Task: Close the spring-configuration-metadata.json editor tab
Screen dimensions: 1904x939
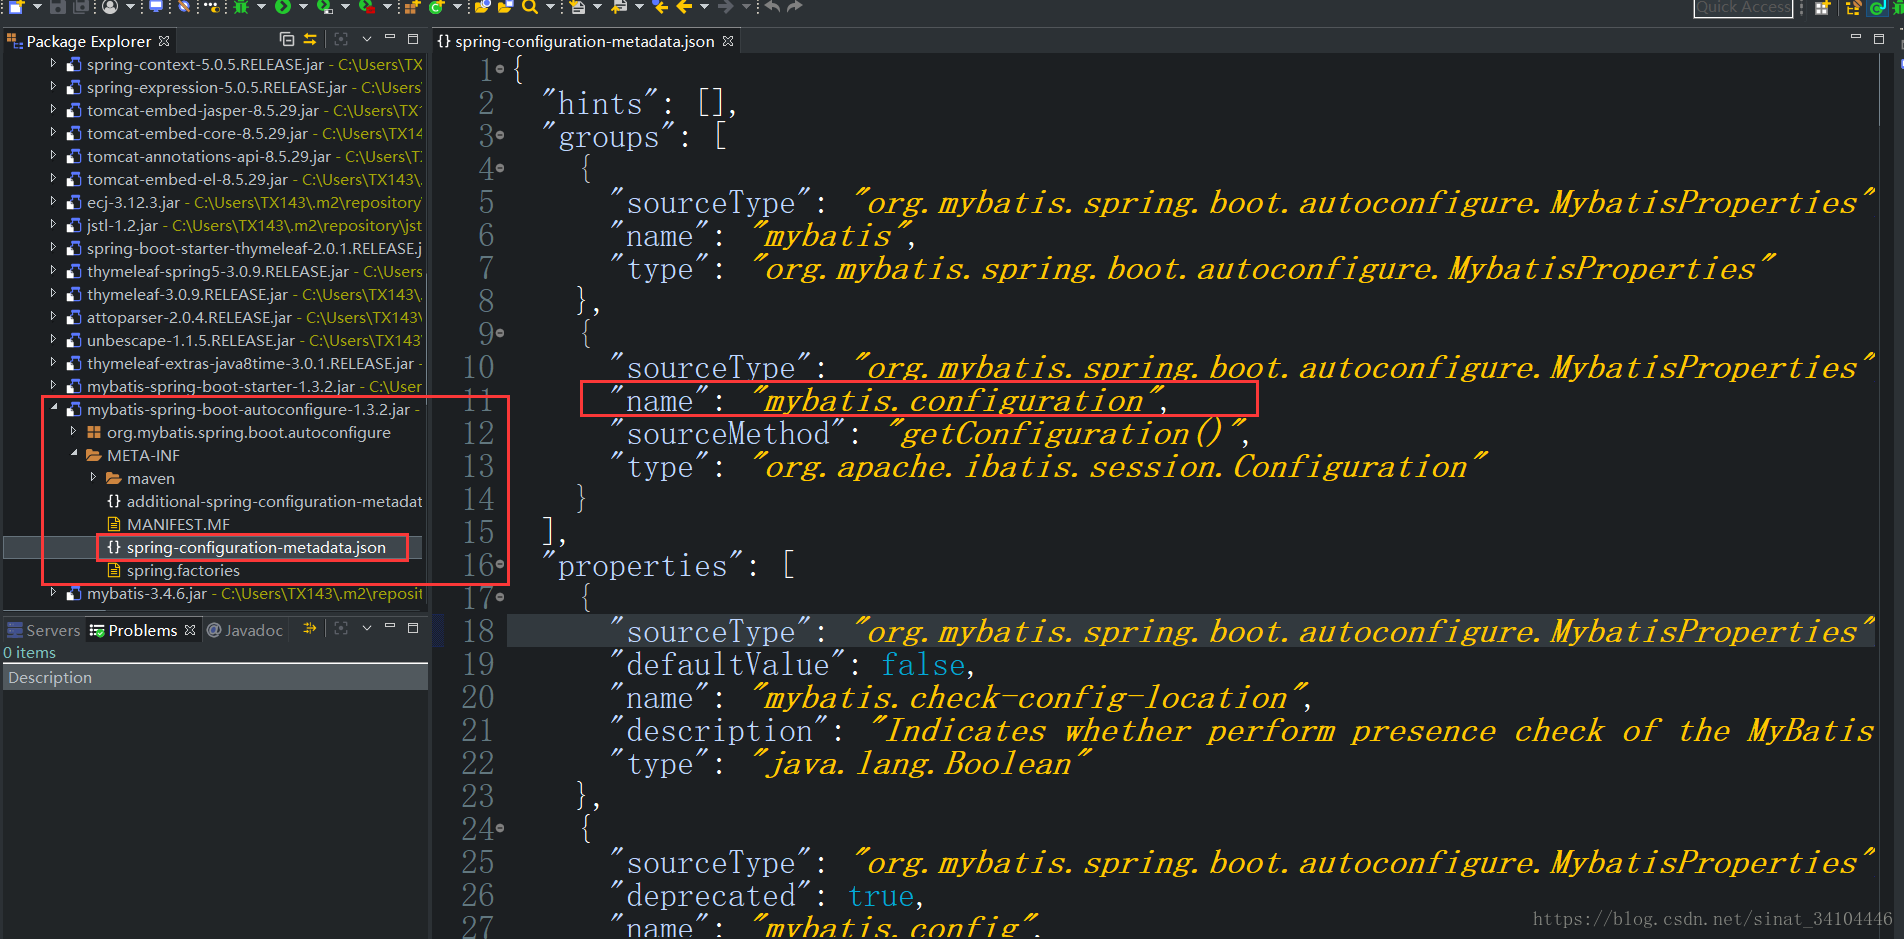Action: [728, 41]
